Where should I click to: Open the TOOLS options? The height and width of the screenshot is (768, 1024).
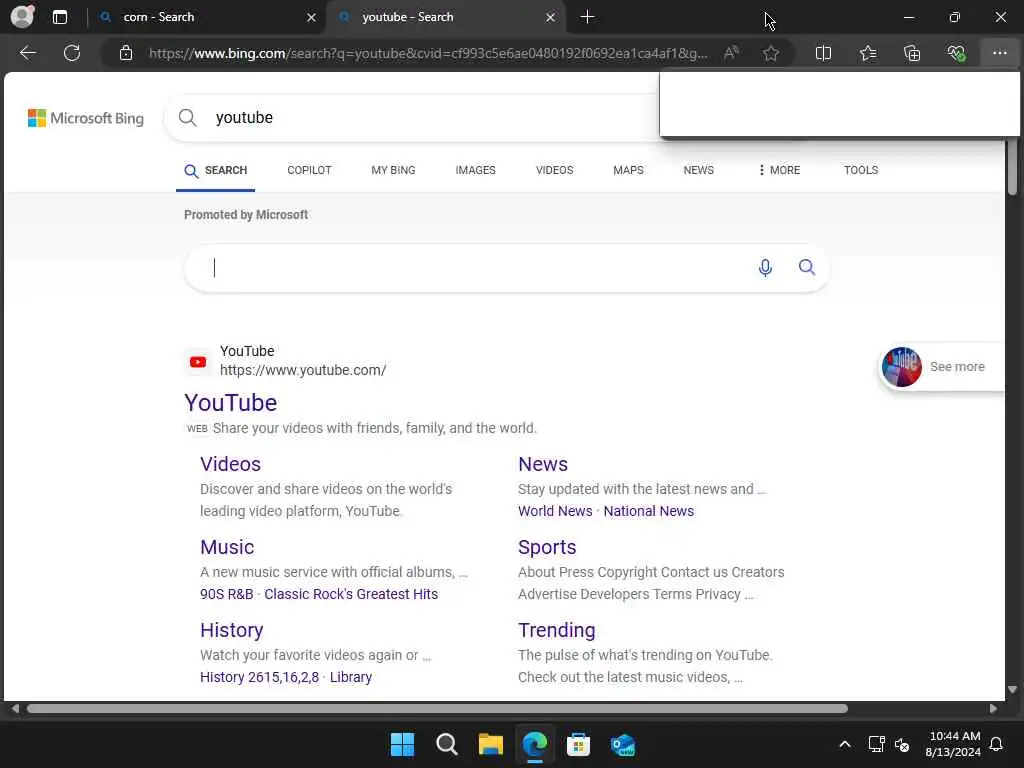pyautogui.click(x=861, y=170)
